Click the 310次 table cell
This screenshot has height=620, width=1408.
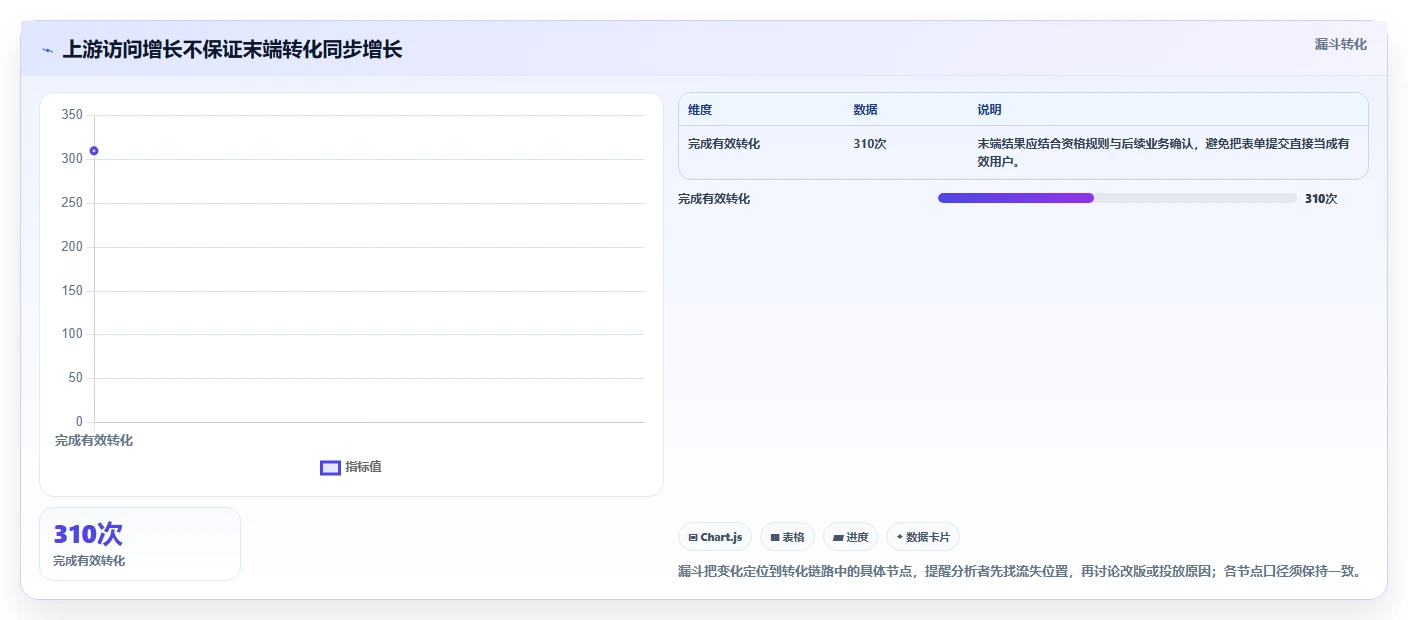[869, 144]
